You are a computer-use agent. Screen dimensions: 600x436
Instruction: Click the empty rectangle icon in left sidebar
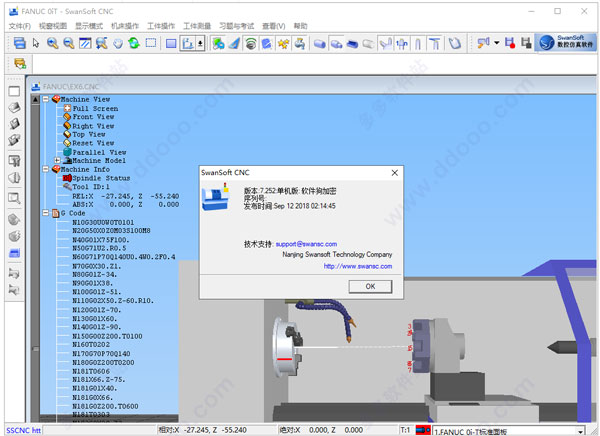[14, 91]
